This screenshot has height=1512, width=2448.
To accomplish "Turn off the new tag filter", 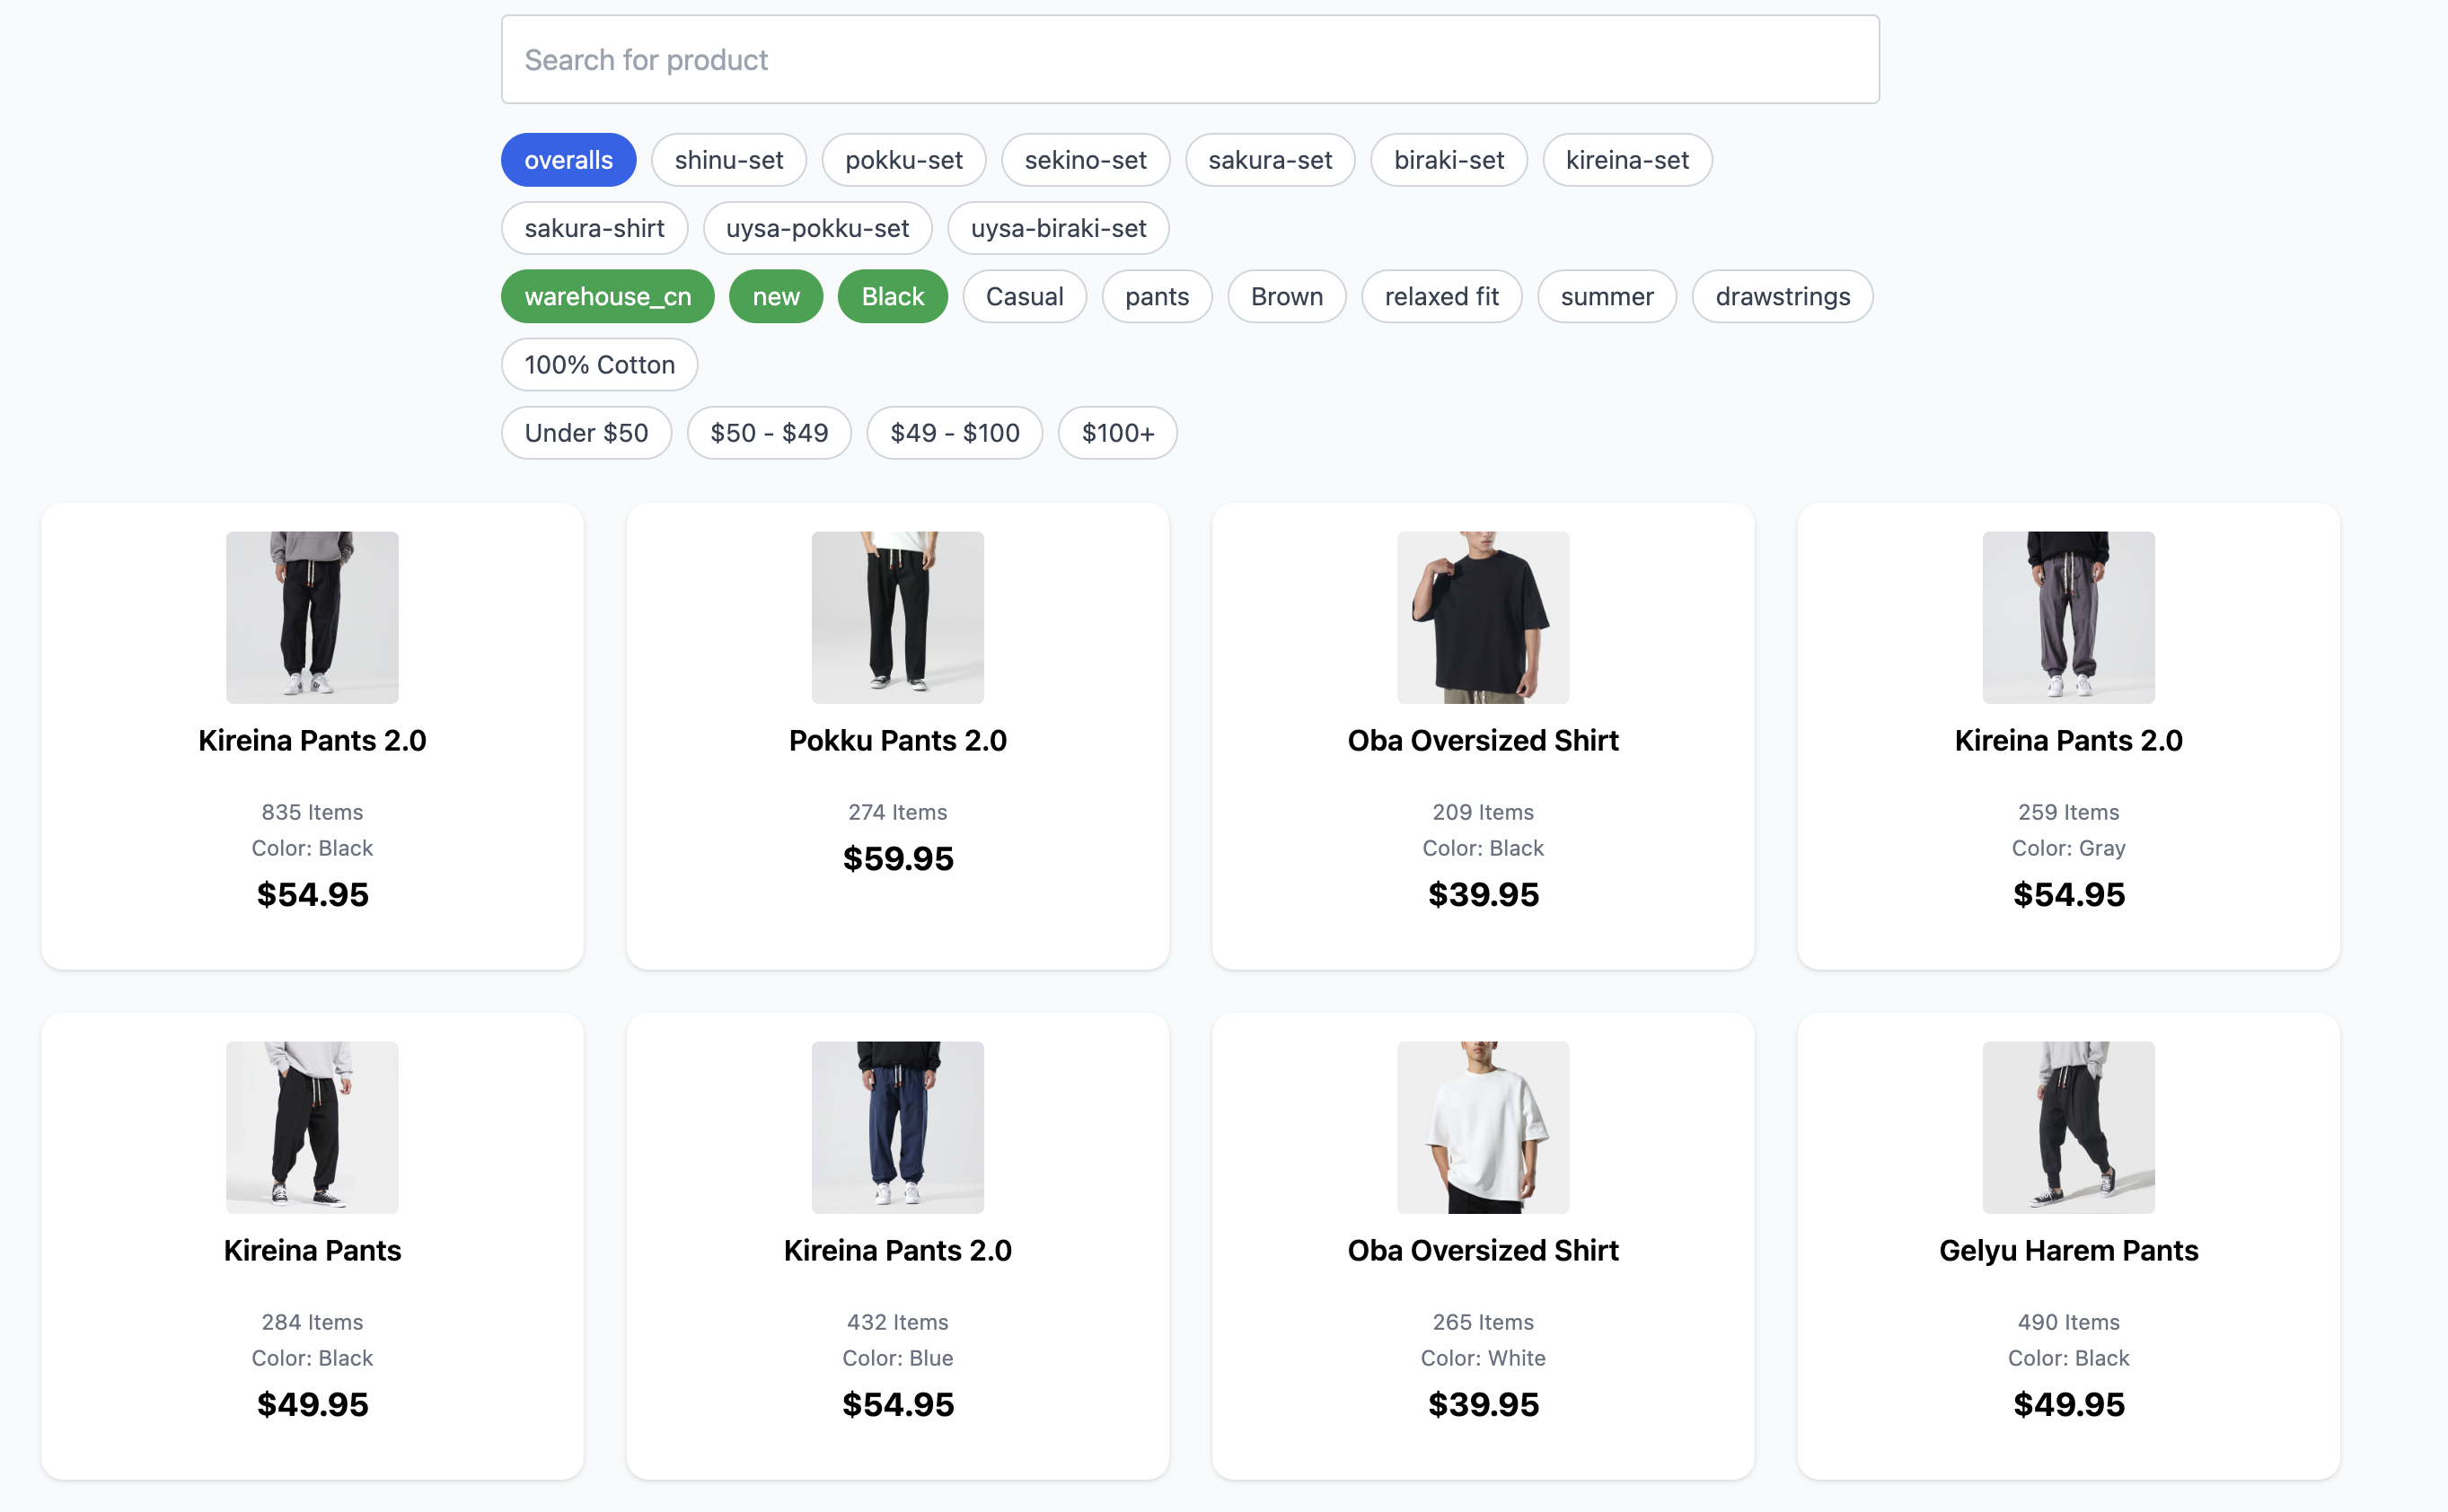I will 776,296.
